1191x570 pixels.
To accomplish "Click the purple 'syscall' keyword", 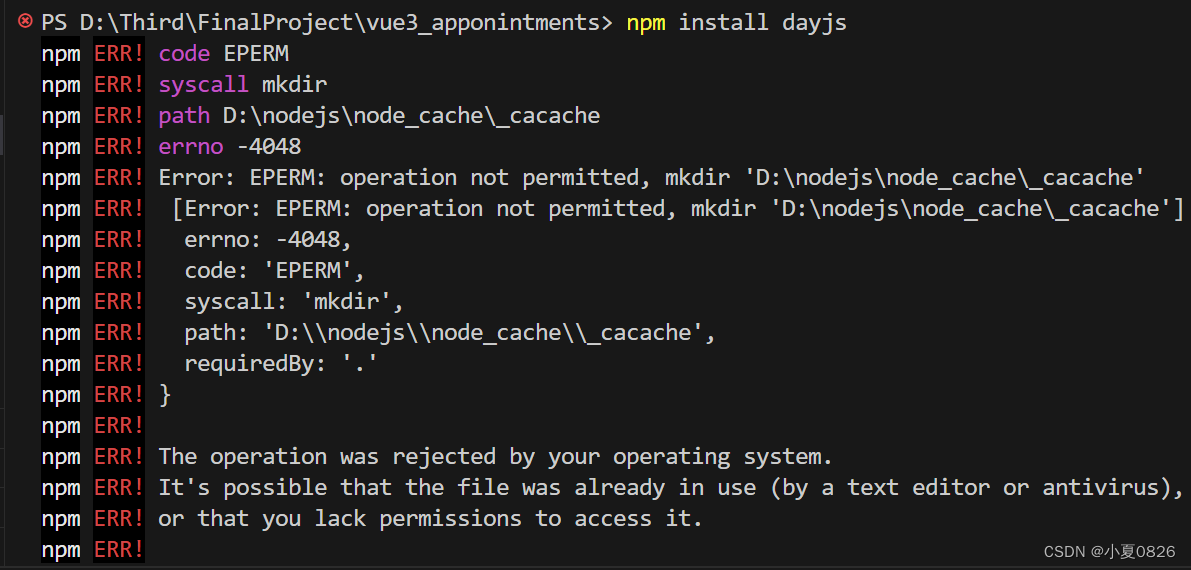I will coord(204,85).
